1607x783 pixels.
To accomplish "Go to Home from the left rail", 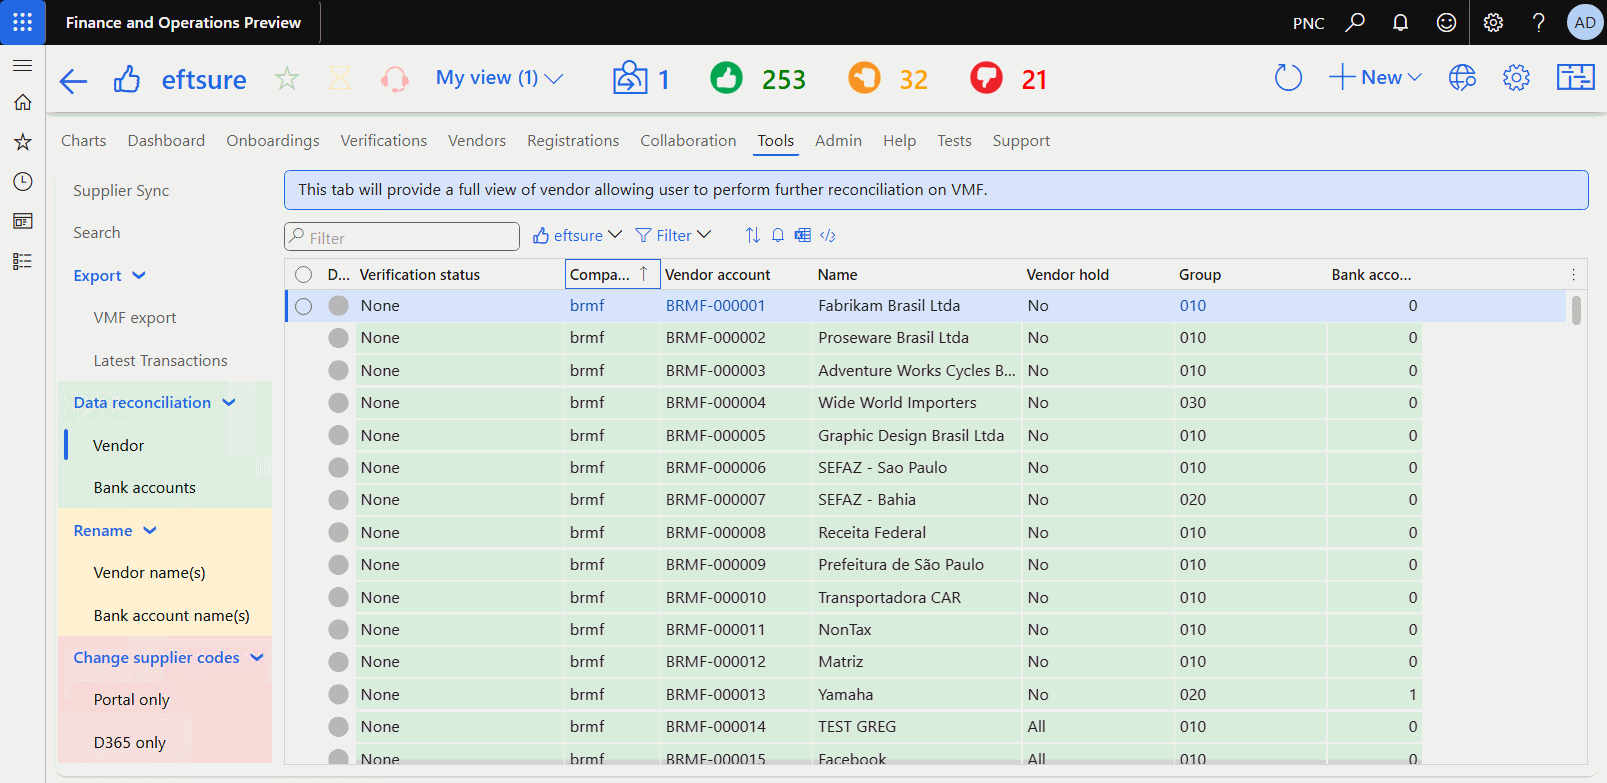I will (x=22, y=102).
